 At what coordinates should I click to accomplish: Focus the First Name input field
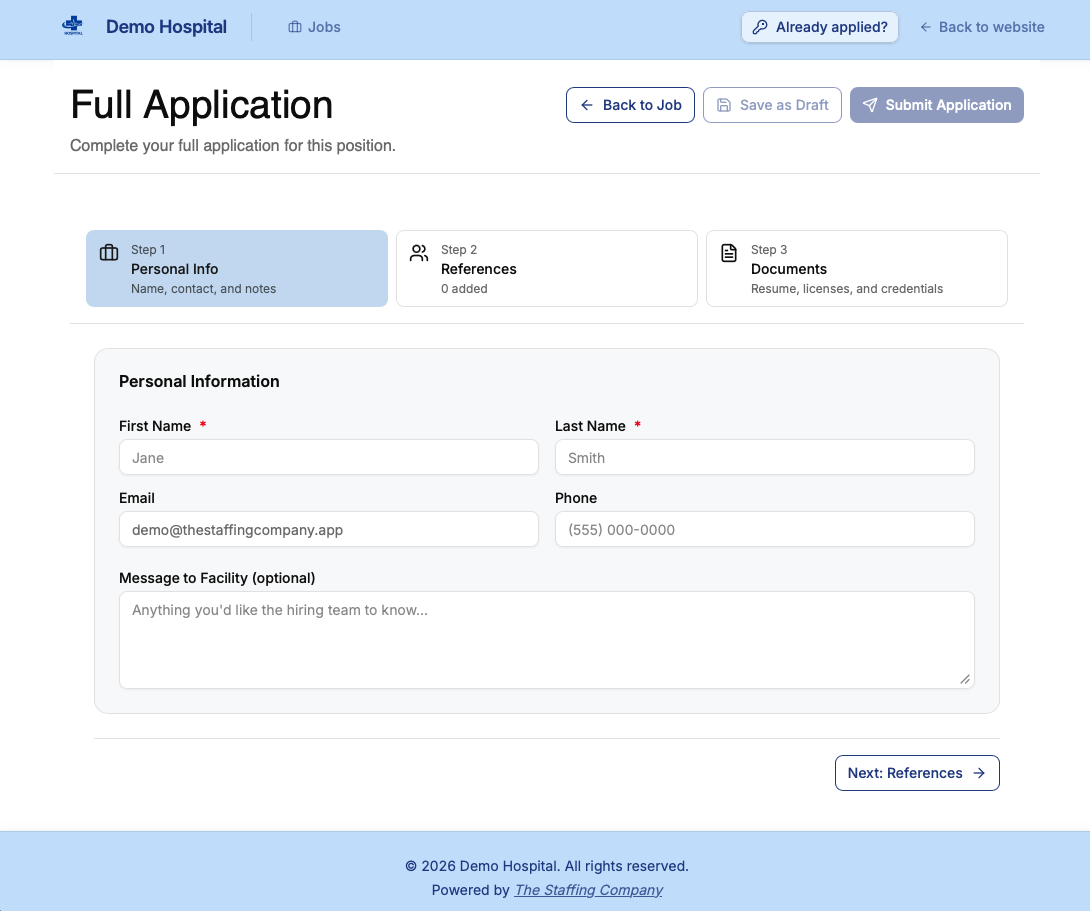(x=329, y=457)
